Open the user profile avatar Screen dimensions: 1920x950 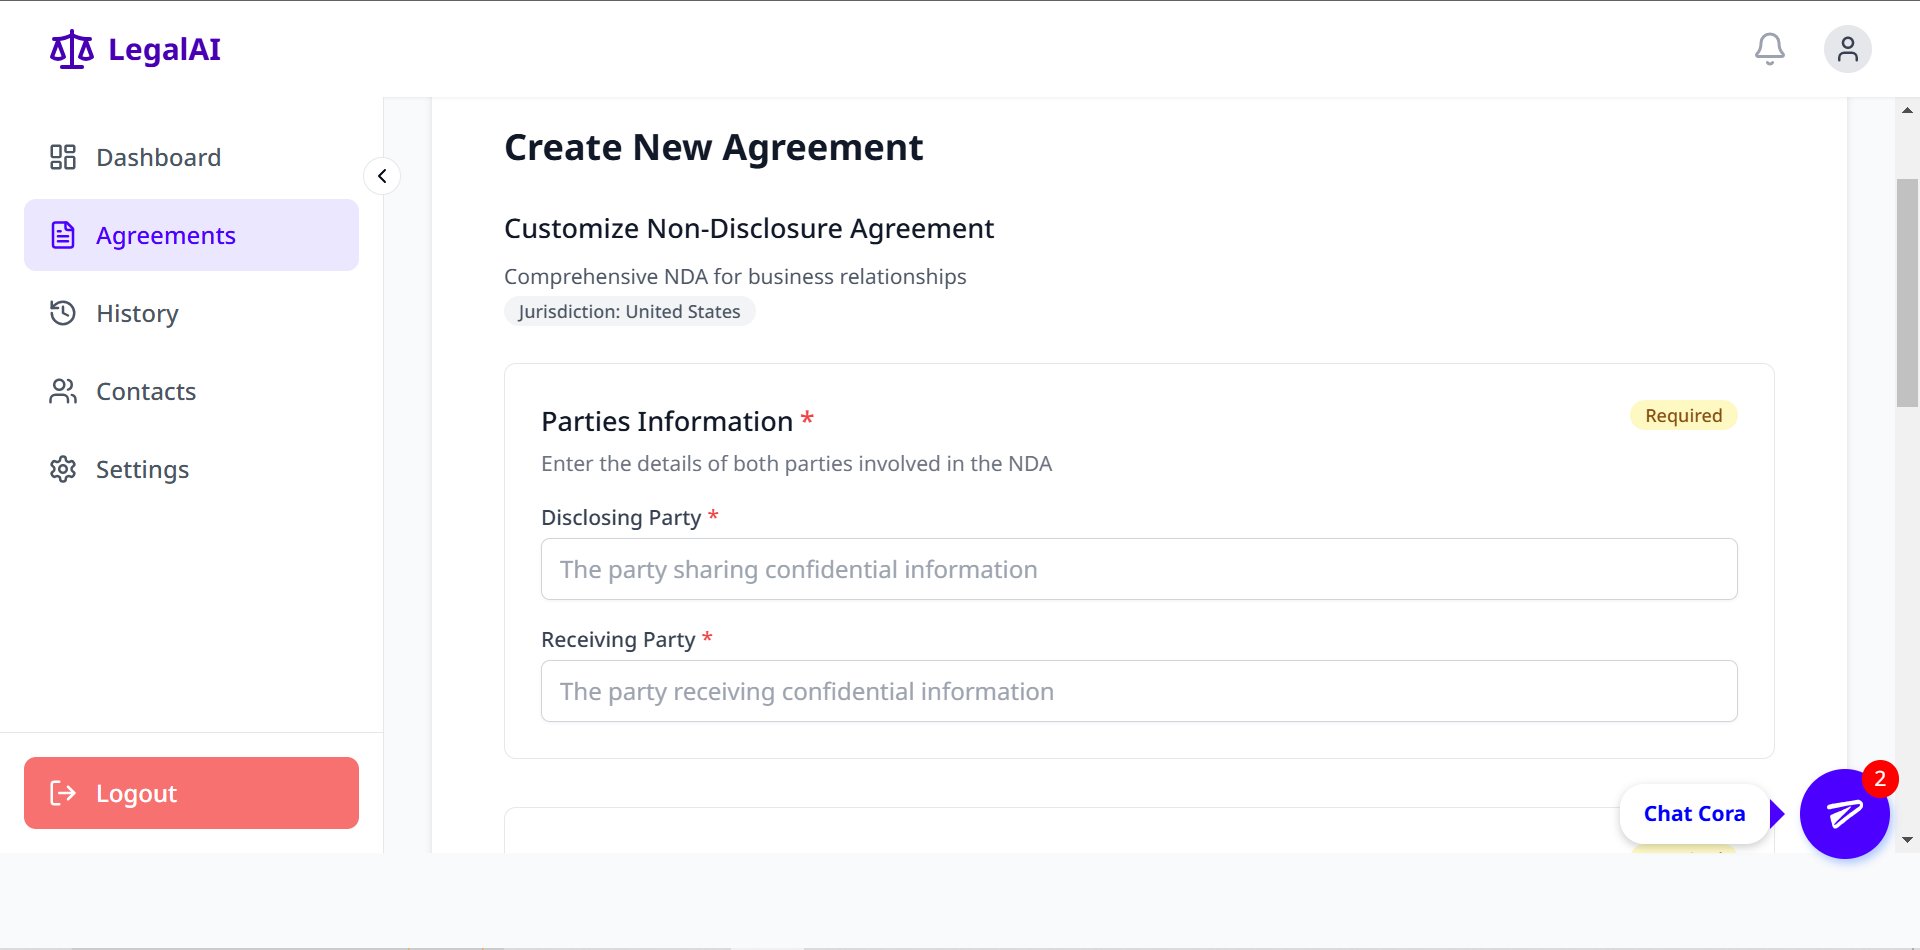[x=1847, y=49]
